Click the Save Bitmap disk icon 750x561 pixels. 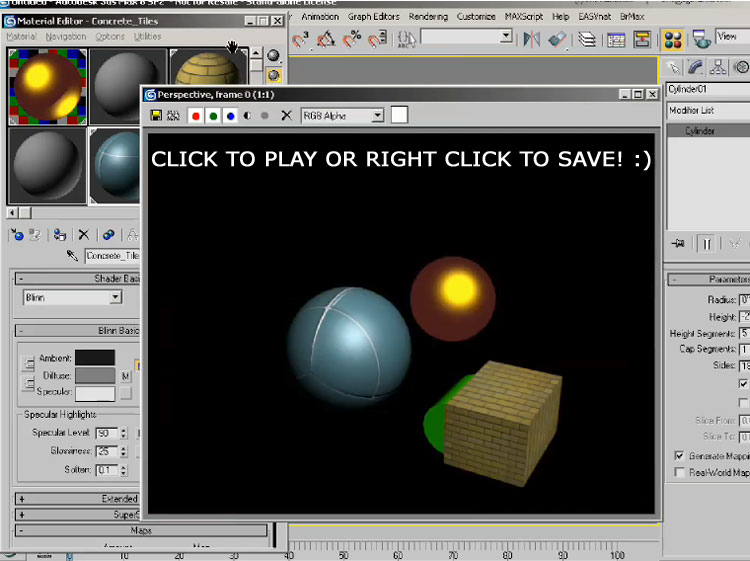click(x=157, y=116)
